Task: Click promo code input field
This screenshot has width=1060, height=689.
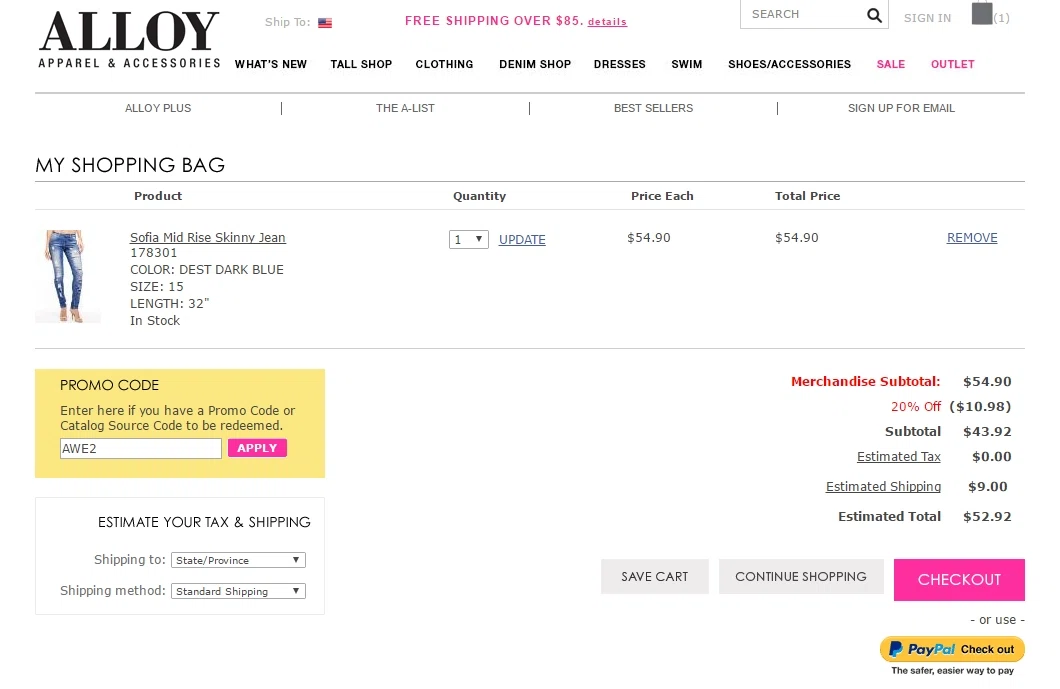Action: click(141, 448)
